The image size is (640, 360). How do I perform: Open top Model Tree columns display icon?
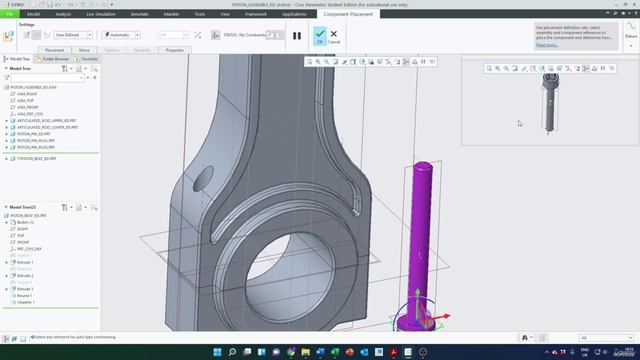pyautogui.click(x=79, y=69)
